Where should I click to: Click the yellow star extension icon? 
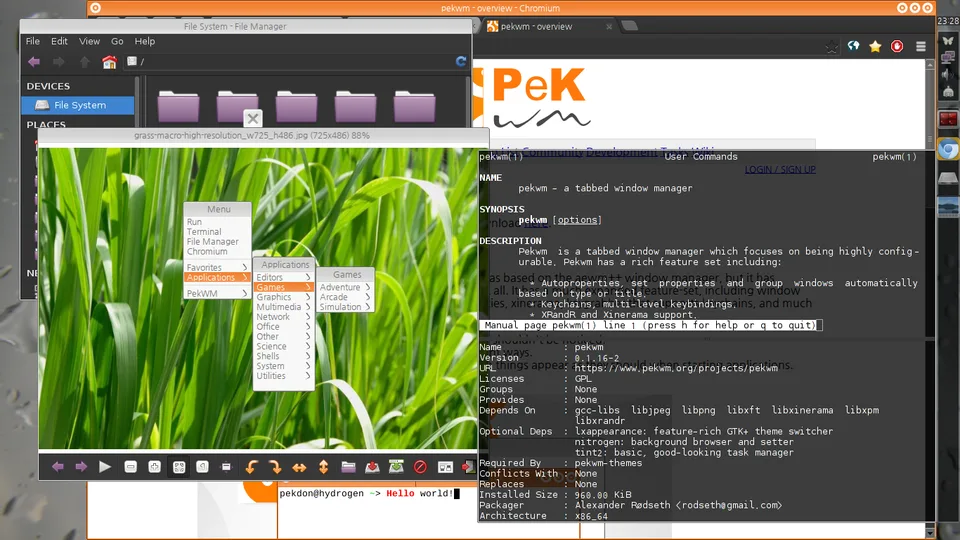875,47
